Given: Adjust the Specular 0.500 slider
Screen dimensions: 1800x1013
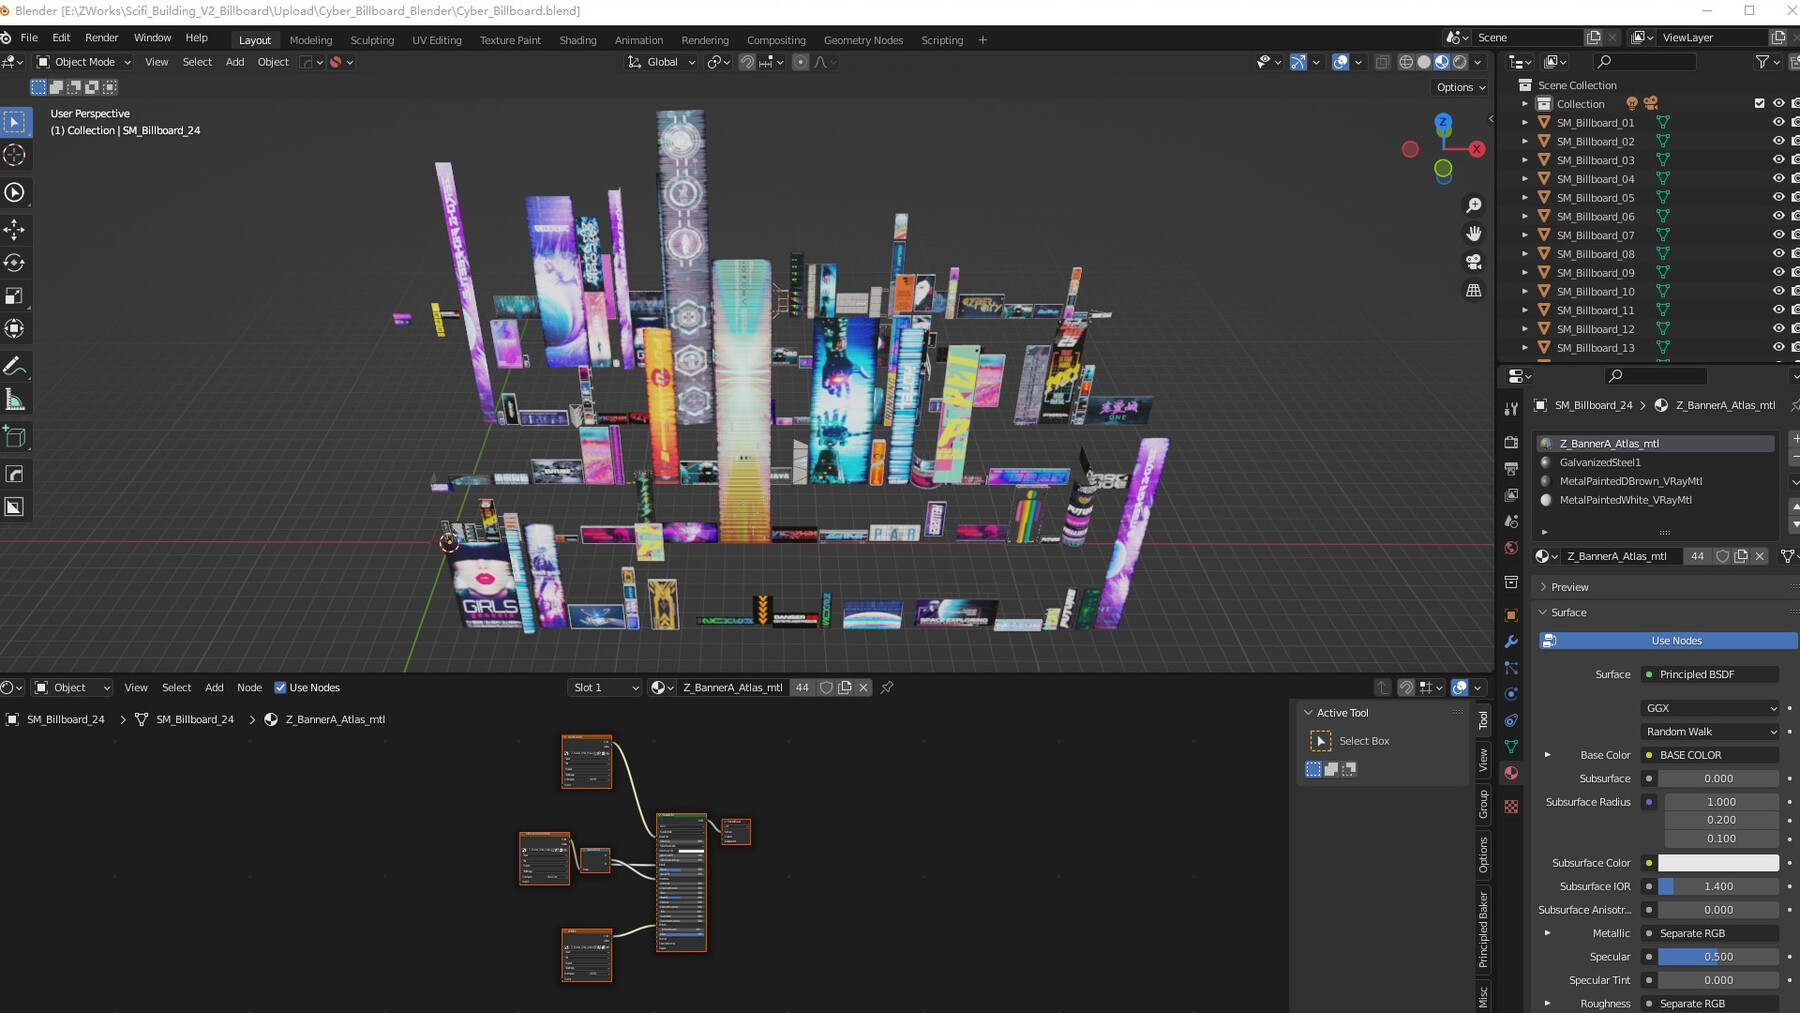Looking at the screenshot, I should (1718, 957).
